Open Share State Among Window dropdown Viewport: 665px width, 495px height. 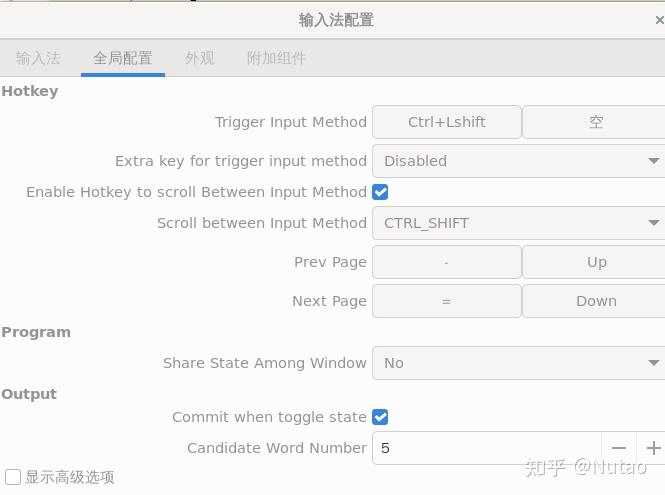tap(518, 363)
